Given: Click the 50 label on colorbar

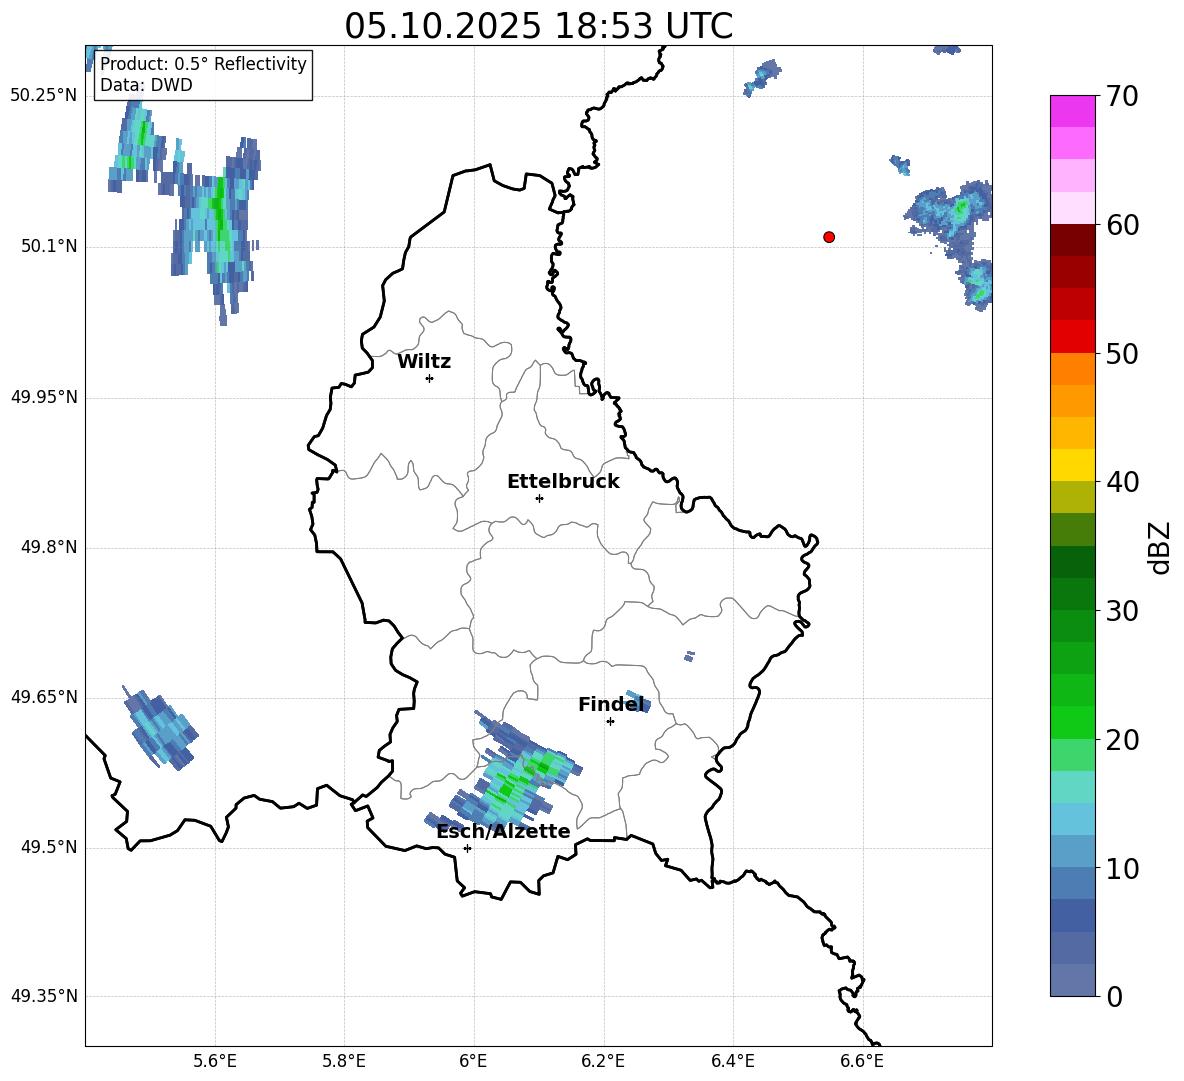Looking at the screenshot, I should coord(1122,353).
